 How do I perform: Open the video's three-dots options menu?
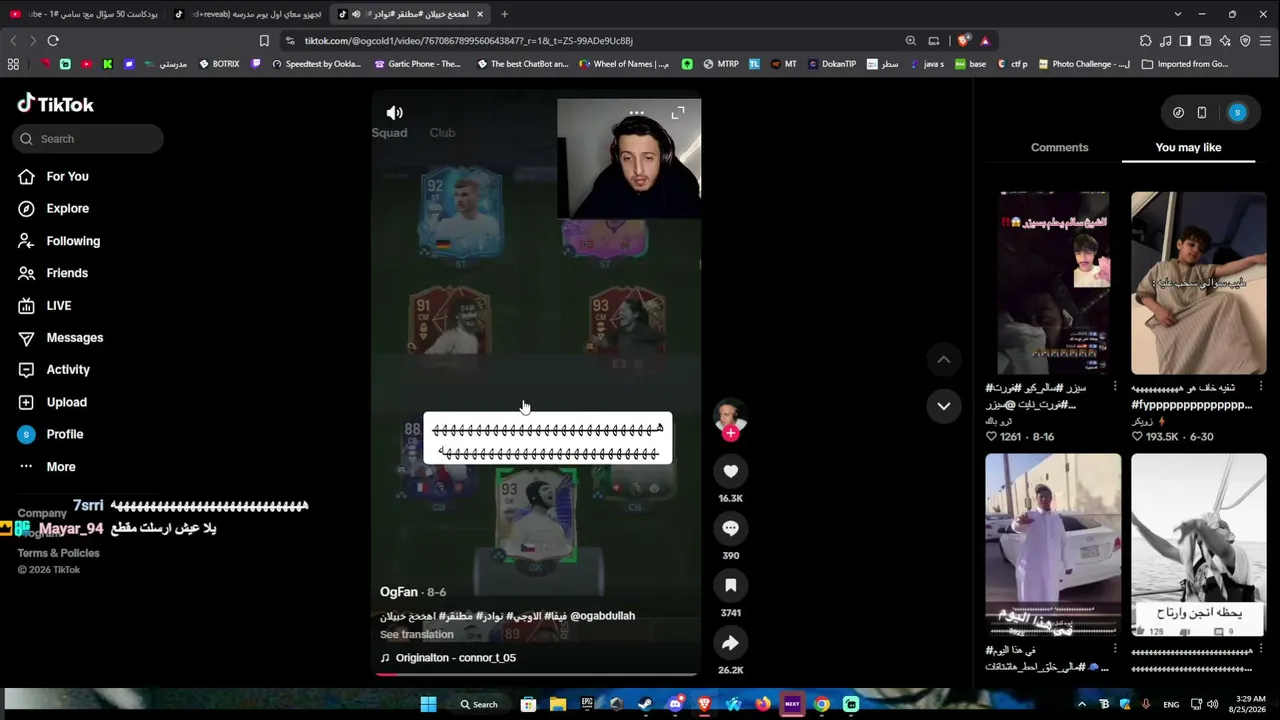pyautogui.click(x=636, y=113)
